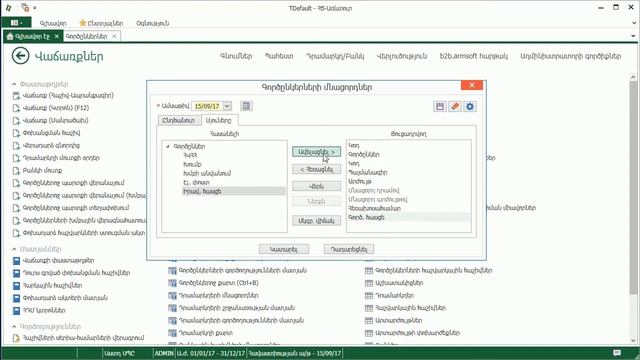The height and width of the screenshot is (360, 640).
Task: Open the Օգնություն menu
Action: [153, 23]
